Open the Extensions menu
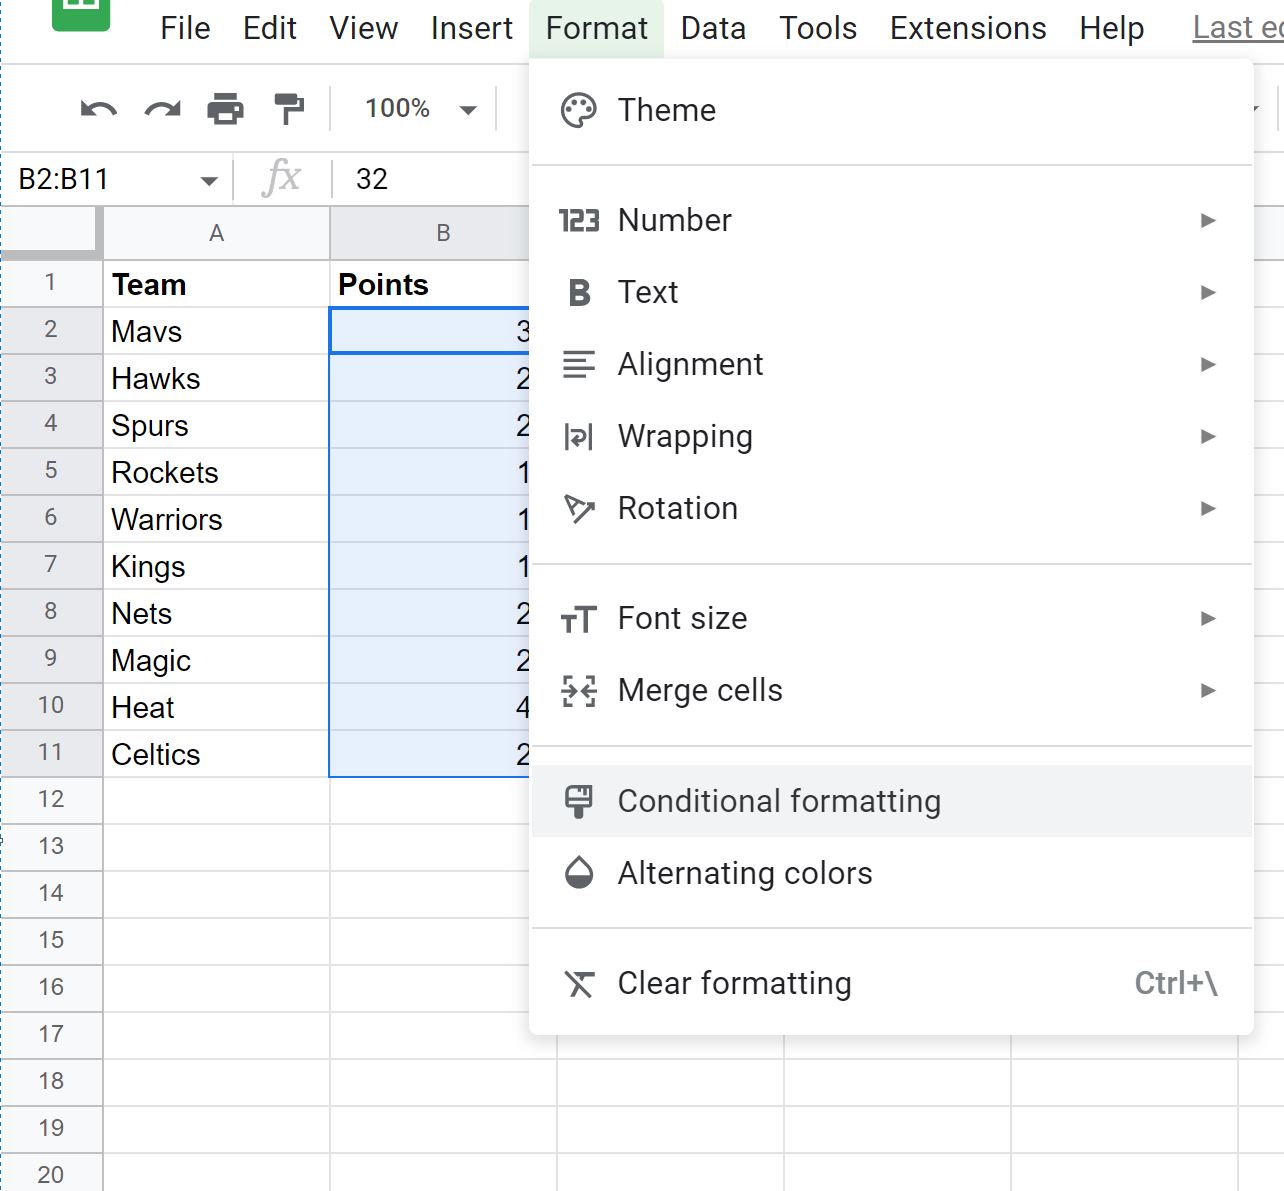This screenshot has height=1191, width=1284. click(x=968, y=28)
